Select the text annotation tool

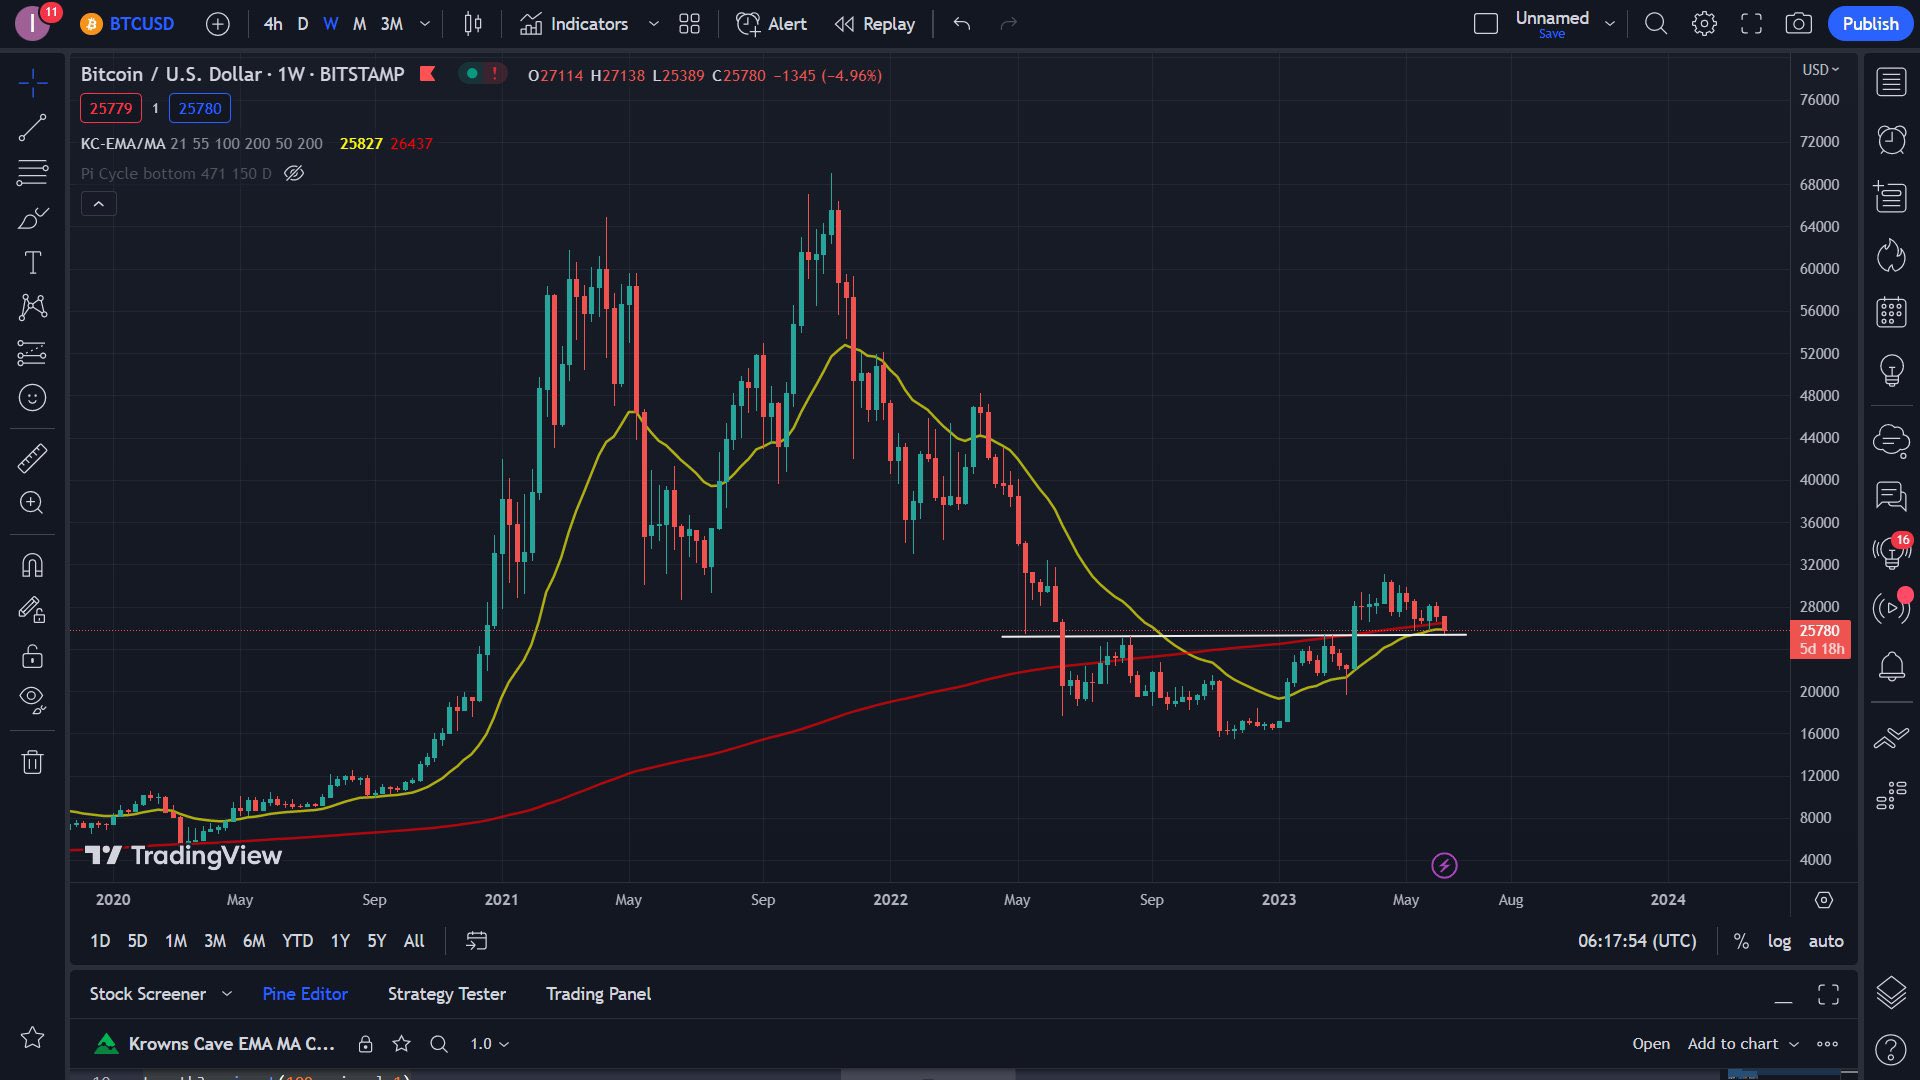[x=33, y=262]
